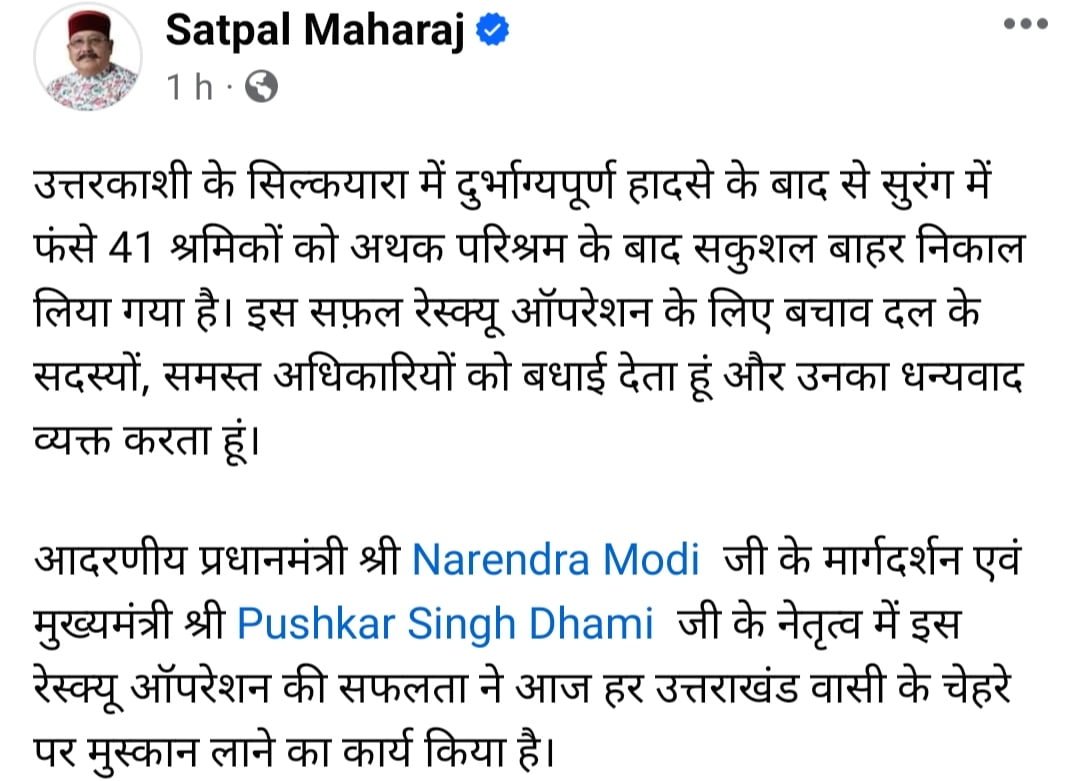
Task: Open the three-dot post options menu
Action: 1027,26
